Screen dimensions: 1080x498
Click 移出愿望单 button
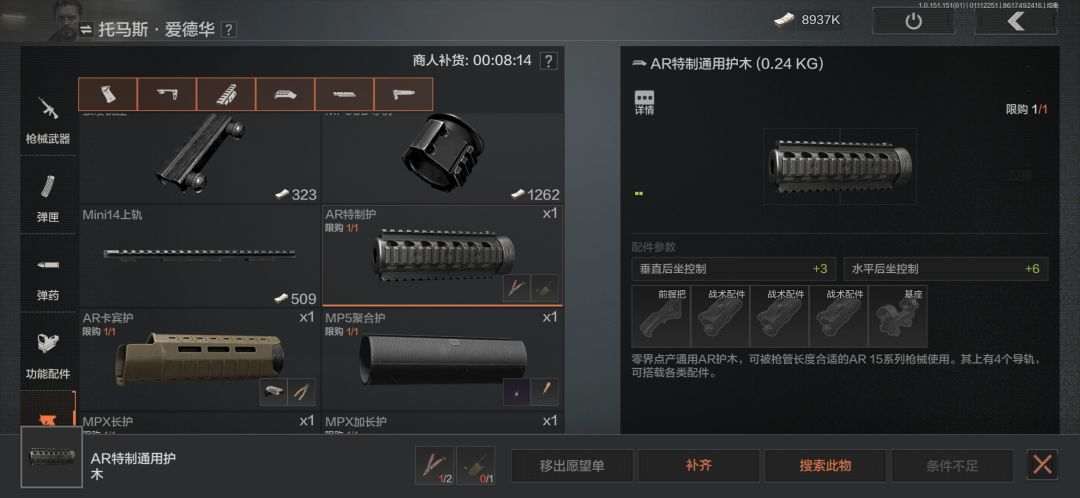tap(572, 466)
